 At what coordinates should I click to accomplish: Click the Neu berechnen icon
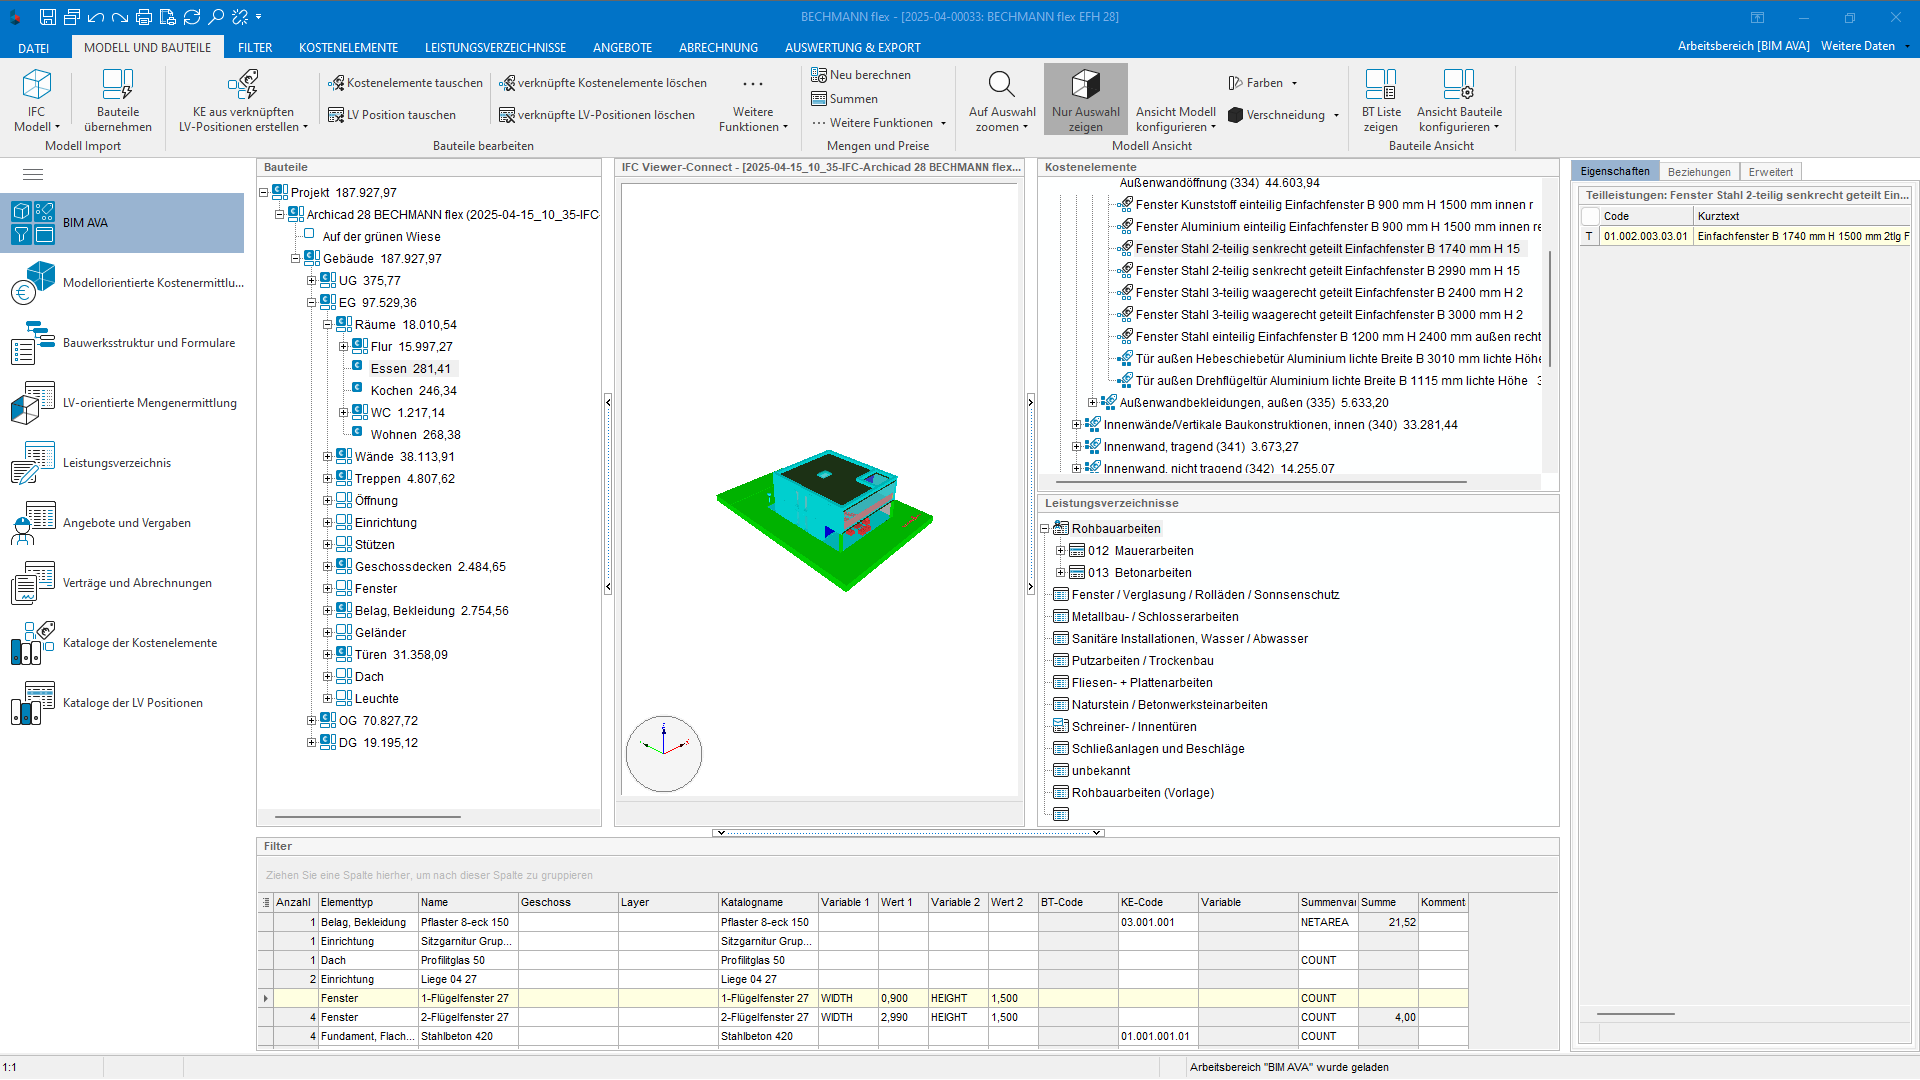[819, 75]
